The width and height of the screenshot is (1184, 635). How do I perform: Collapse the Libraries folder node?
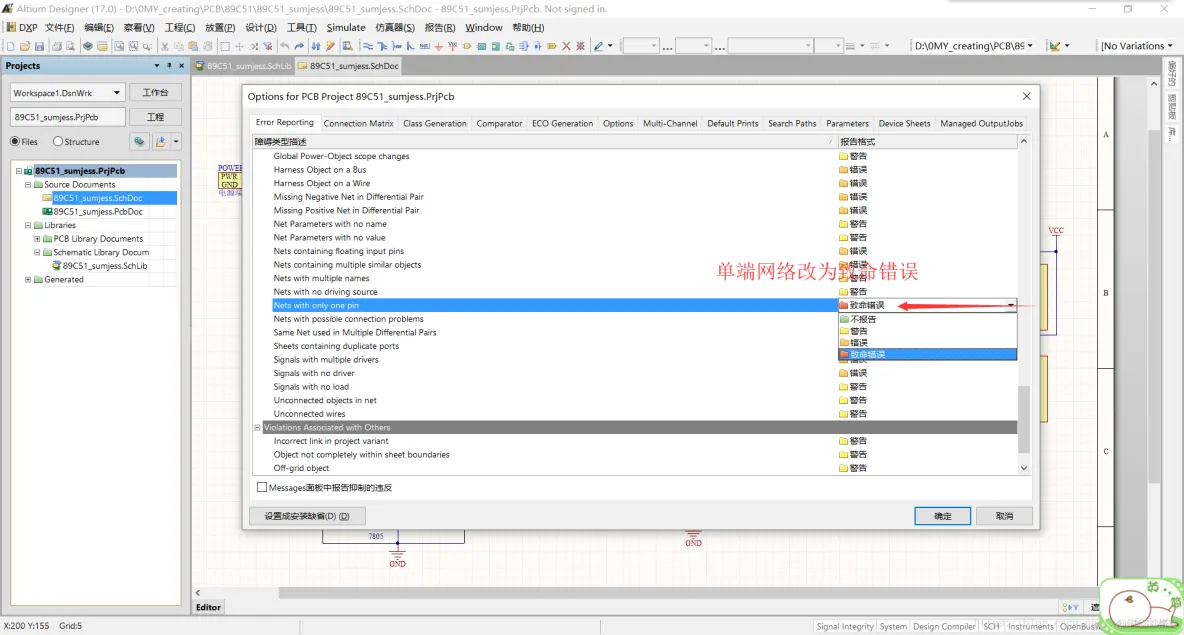coord(28,225)
